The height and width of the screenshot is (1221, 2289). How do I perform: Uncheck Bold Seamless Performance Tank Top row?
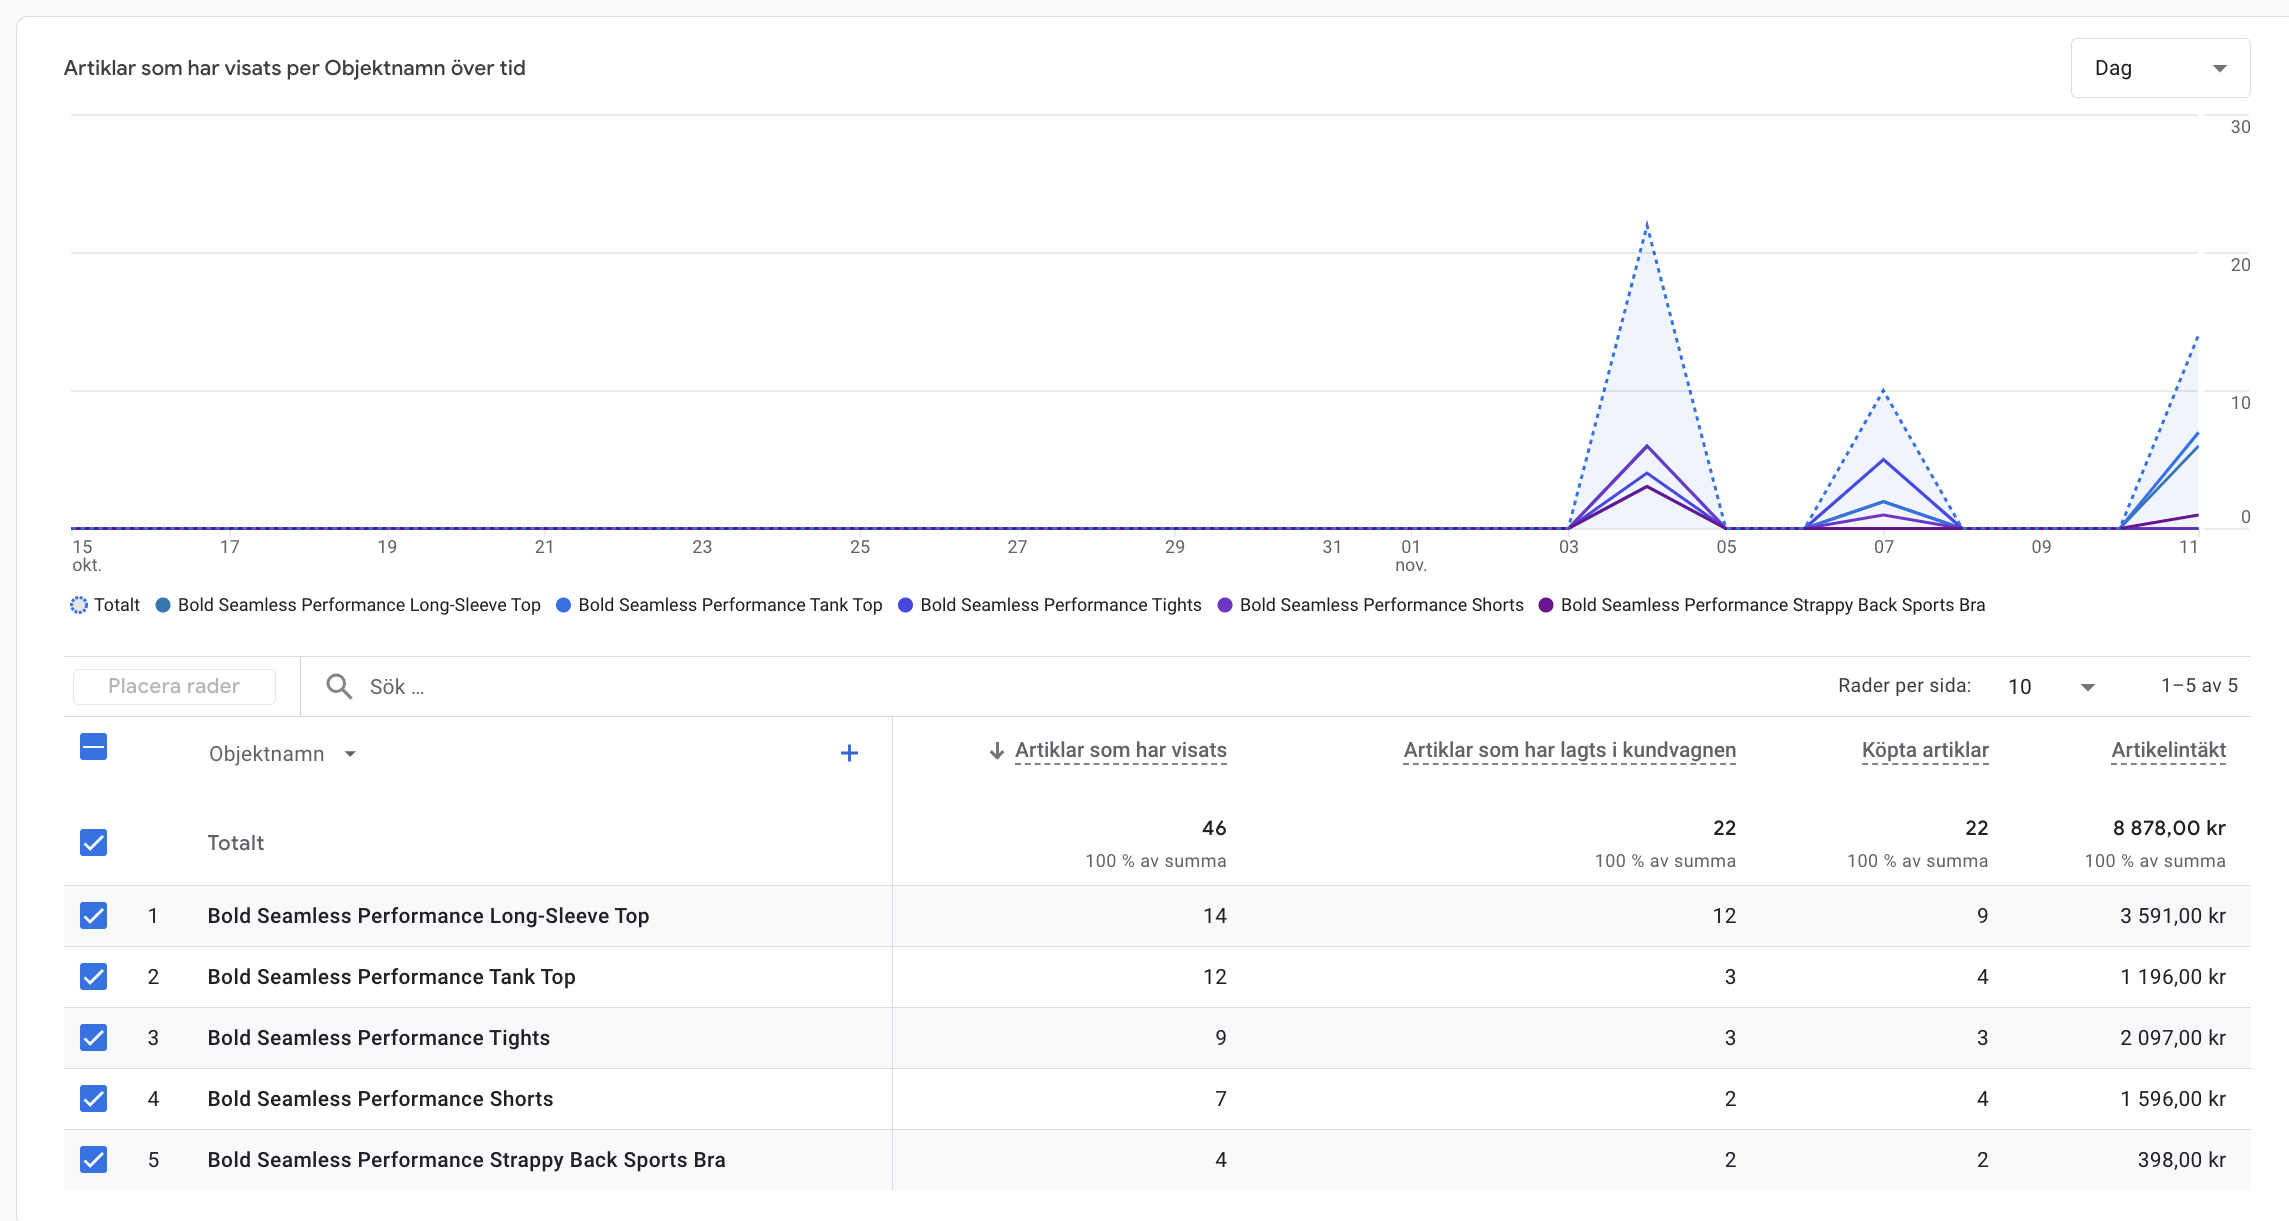click(94, 976)
